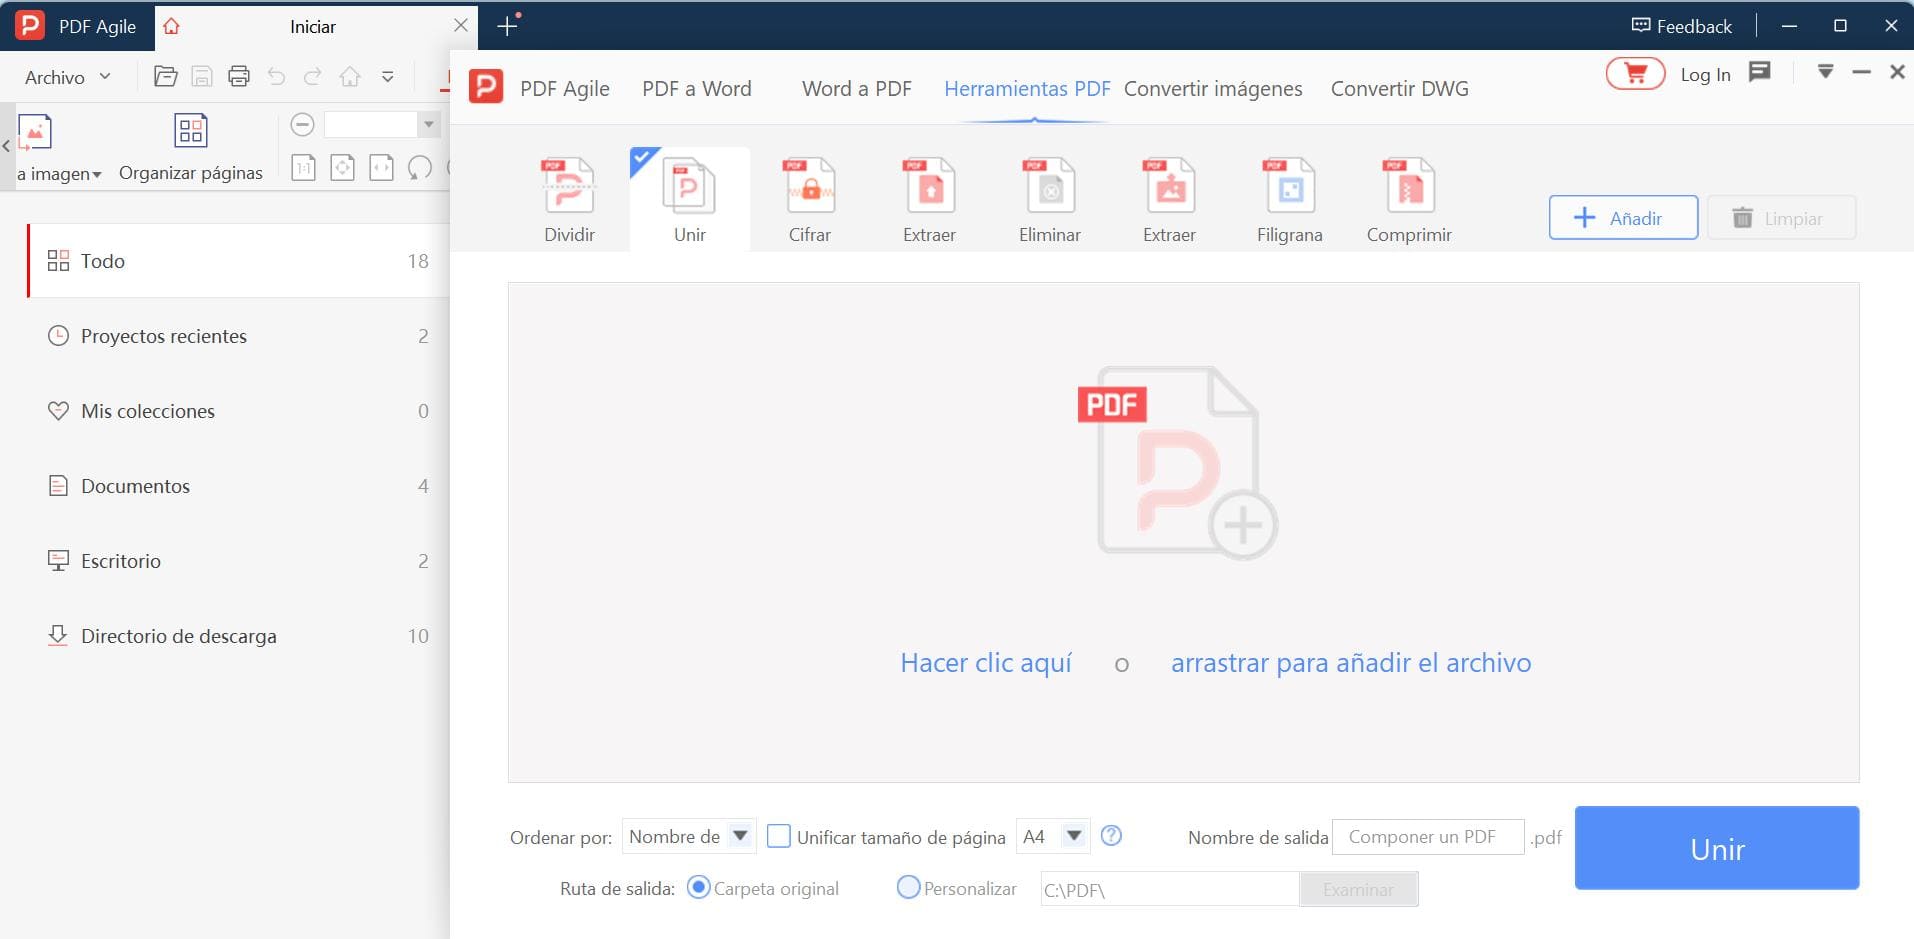Open Mis colecciones in sidebar
Image resolution: width=1914 pixels, height=939 pixels.
[238, 411]
